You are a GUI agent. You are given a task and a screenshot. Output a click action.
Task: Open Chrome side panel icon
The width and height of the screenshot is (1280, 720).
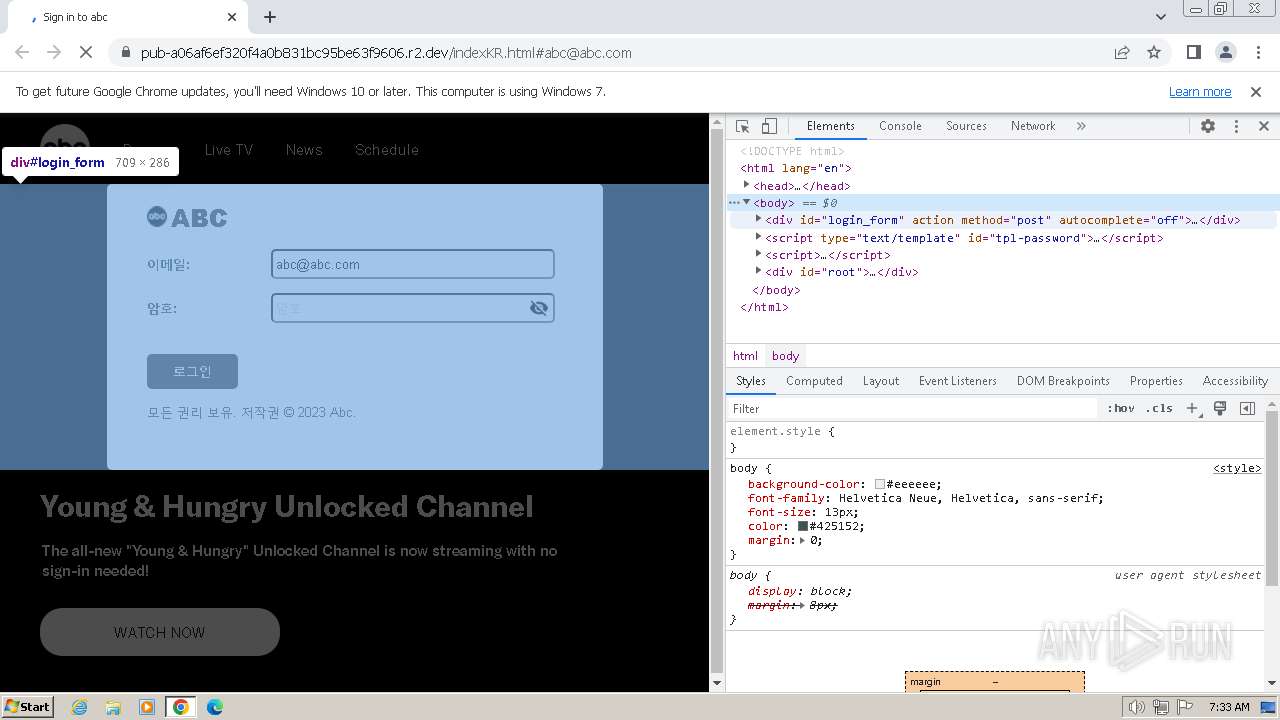(1194, 53)
